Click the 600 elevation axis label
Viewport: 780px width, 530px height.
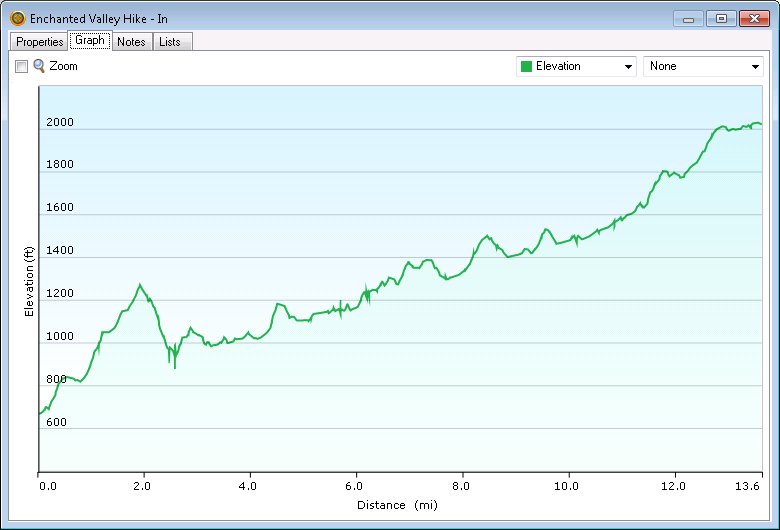click(56, 422)
